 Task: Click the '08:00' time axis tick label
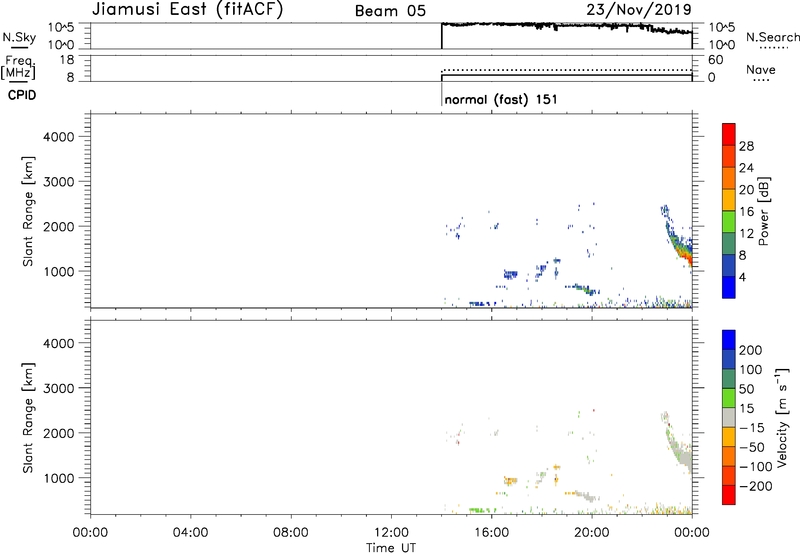[291, 533]
